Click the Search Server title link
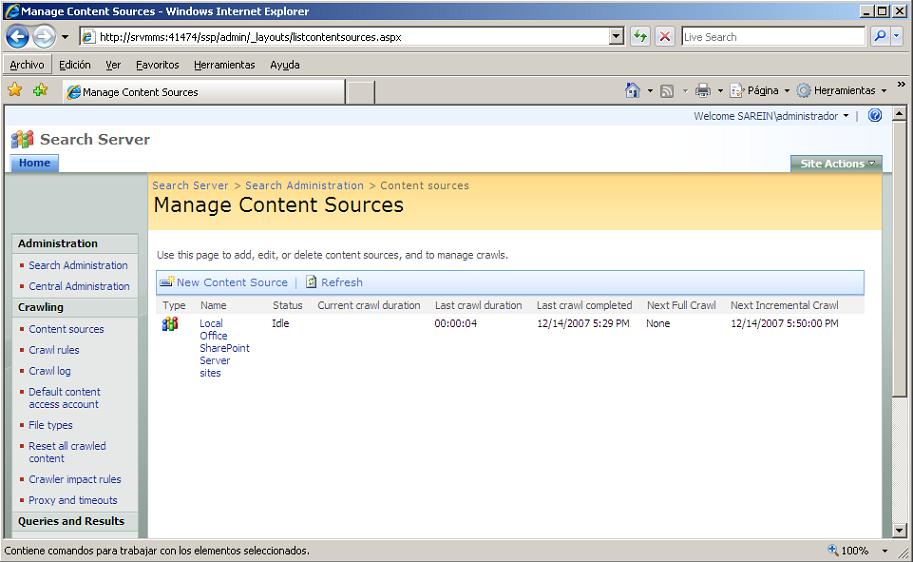The image size is (913, 562). click(95, 139)
